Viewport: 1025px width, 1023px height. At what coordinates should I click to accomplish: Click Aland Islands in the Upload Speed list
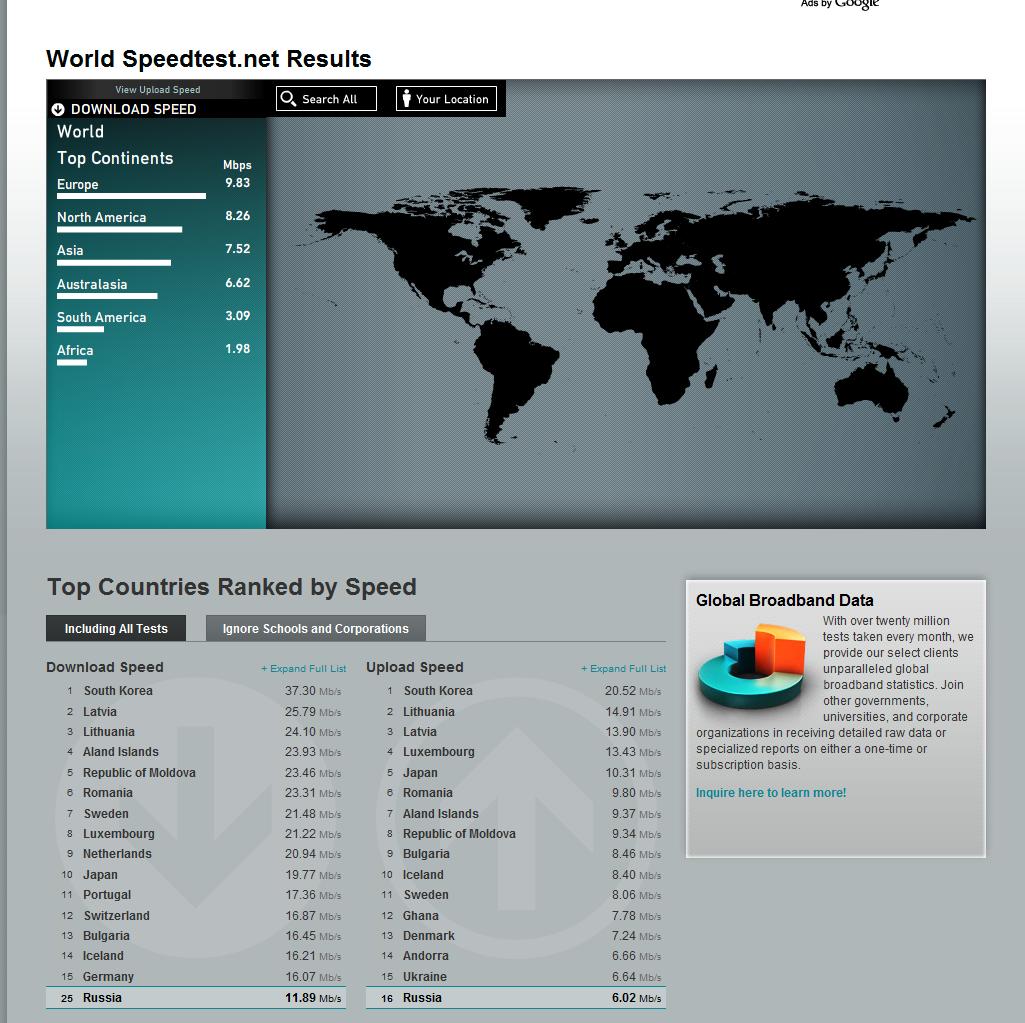coord(441,814)
